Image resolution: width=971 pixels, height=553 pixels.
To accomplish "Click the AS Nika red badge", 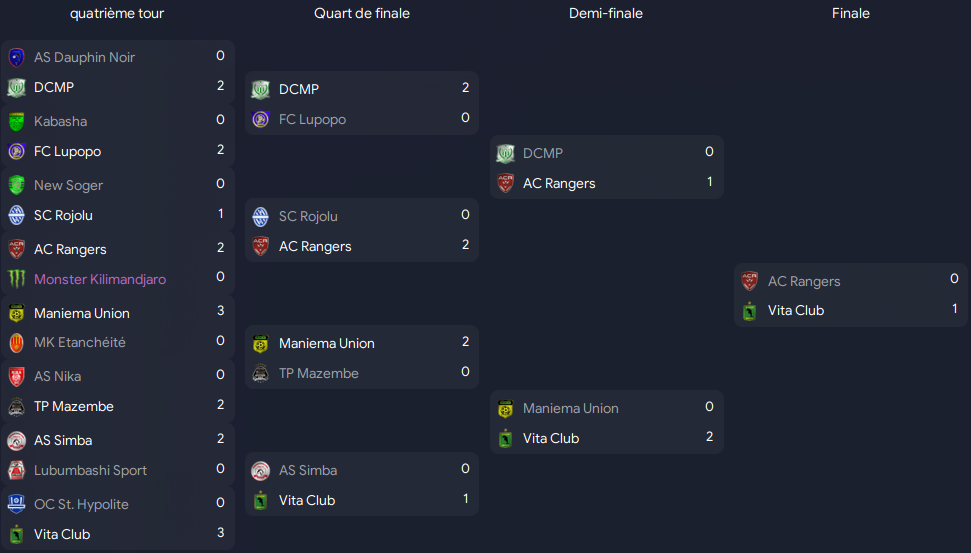I will (x=17, y=377).
